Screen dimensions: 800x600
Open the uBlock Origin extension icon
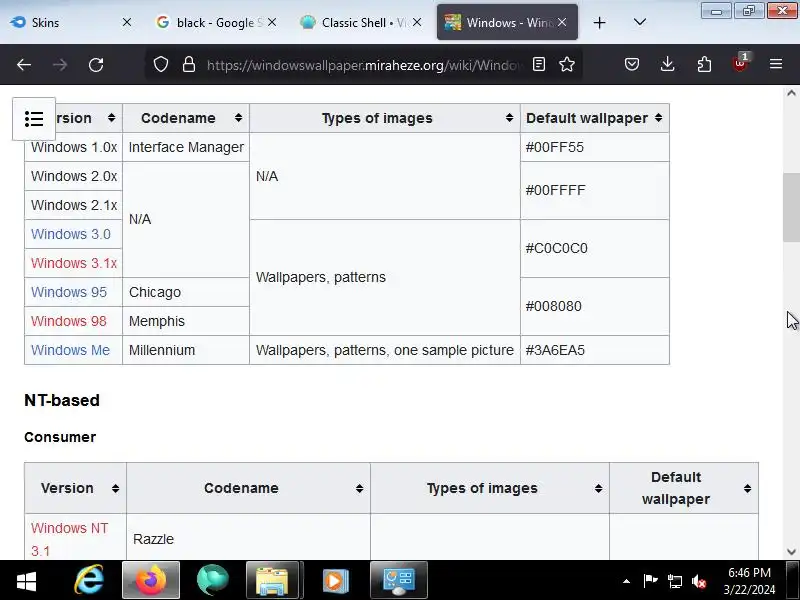[x=740, y=63]
